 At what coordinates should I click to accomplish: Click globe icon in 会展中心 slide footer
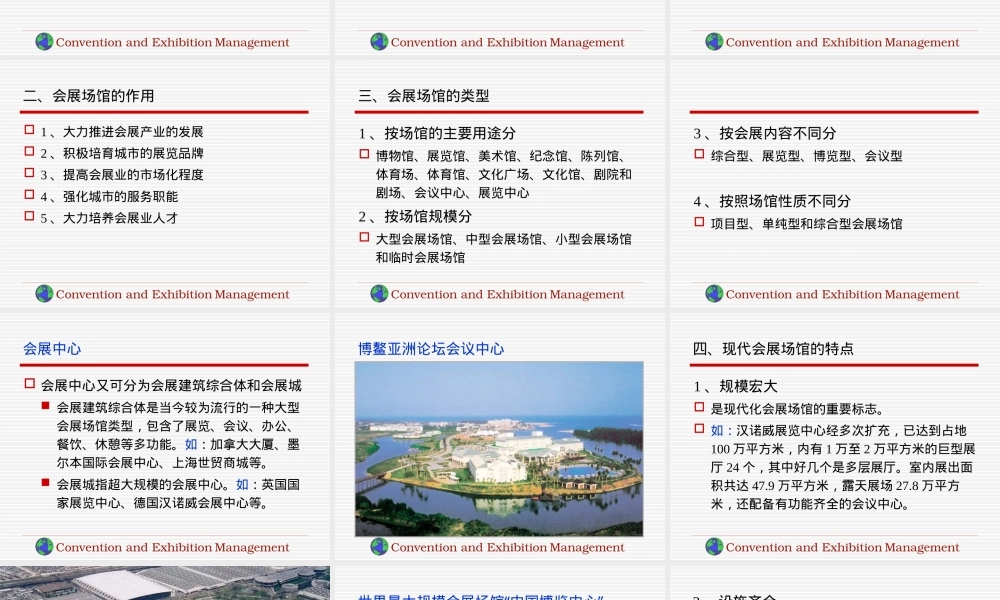click(44, 546)
